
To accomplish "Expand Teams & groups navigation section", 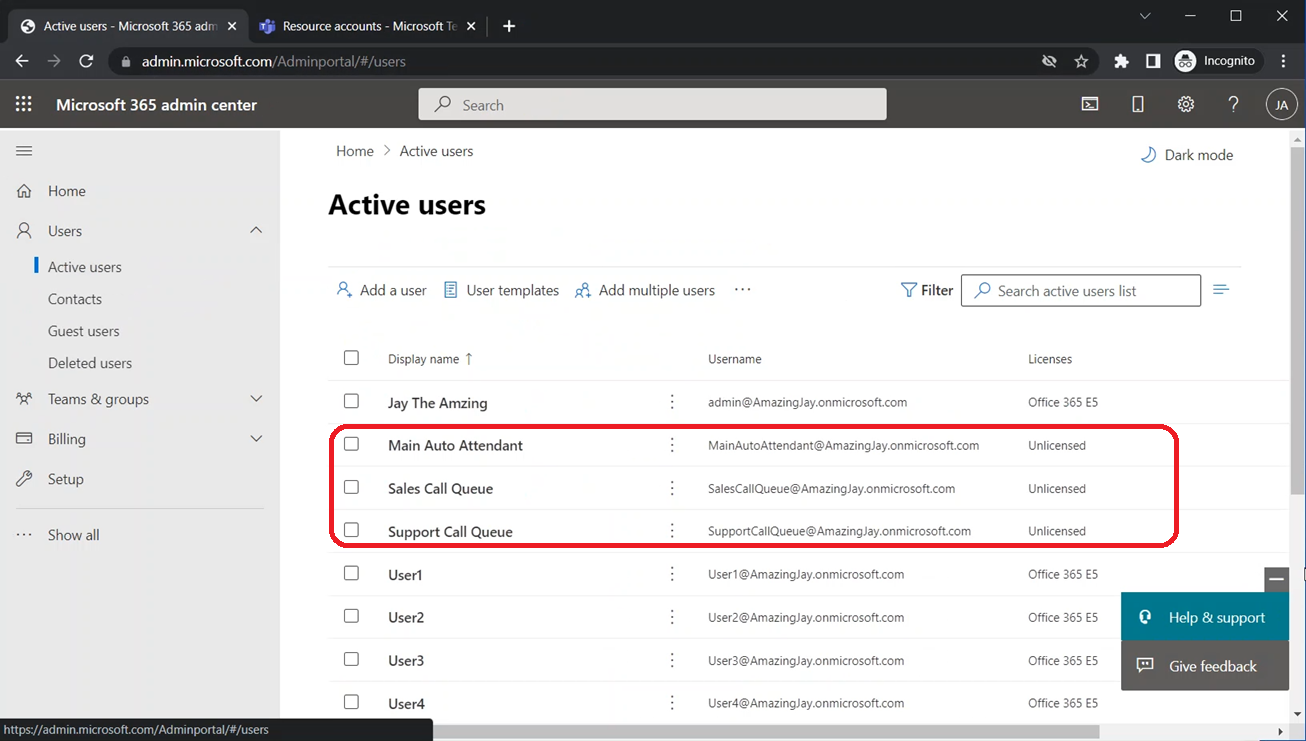I will tap(256, 399).
